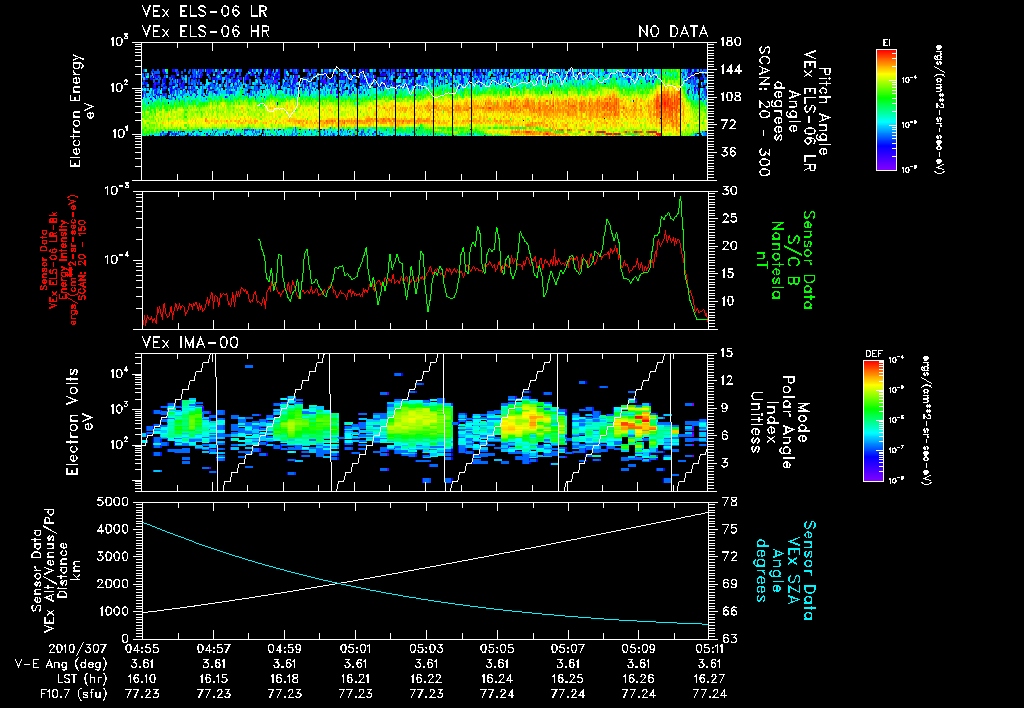Click the DEF color scale bar
The image size is (1024, 708).
(x=874, y=421)
